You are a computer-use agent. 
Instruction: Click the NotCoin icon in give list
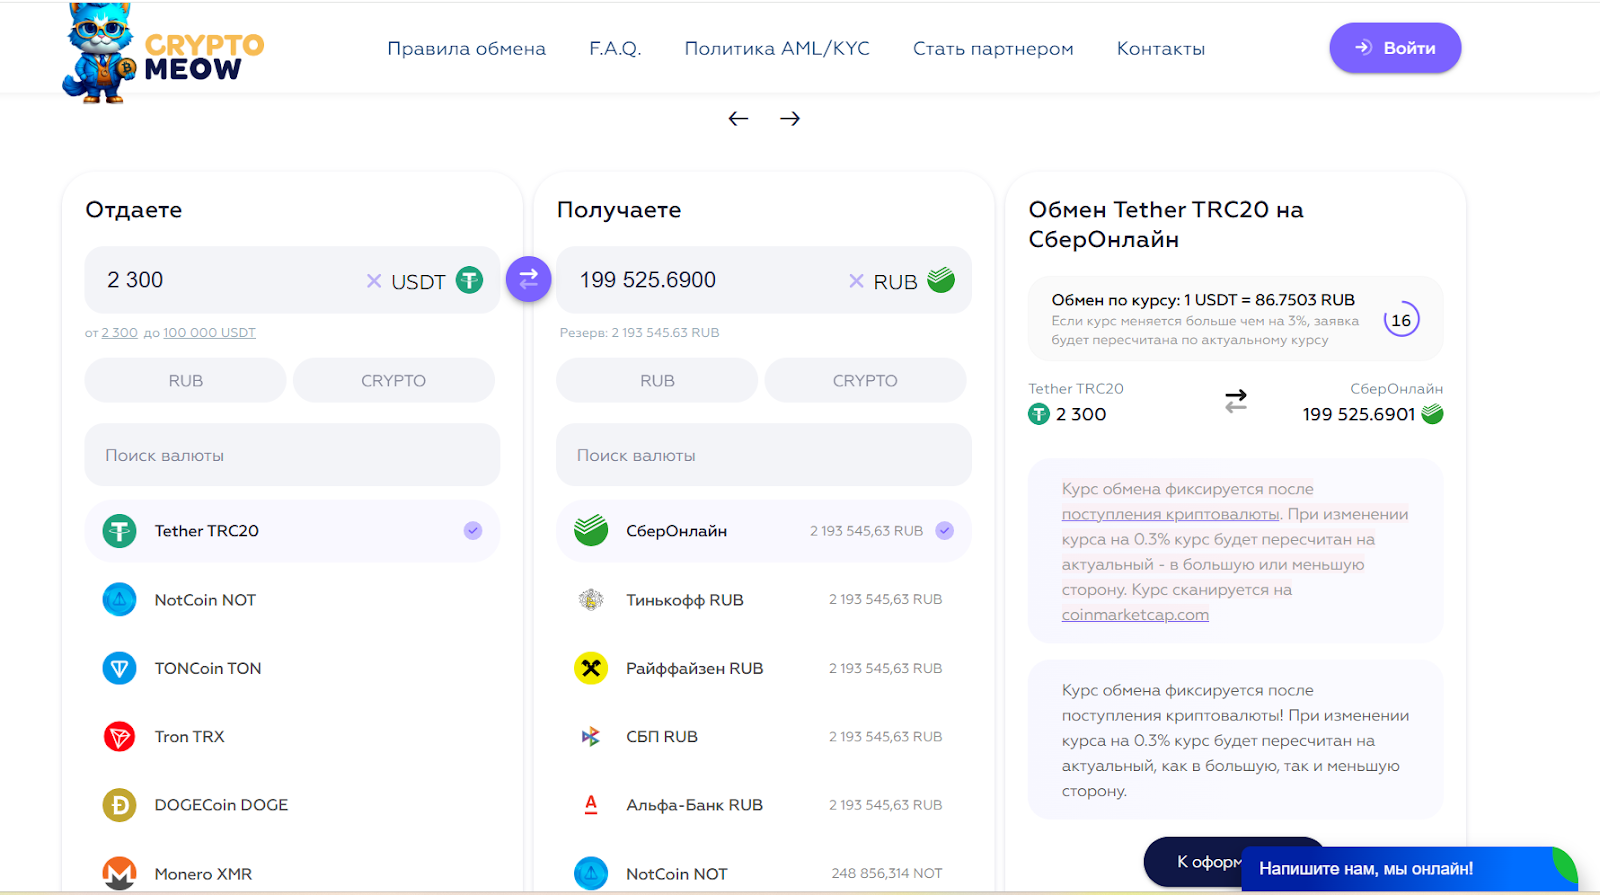(x=120, y=600)
